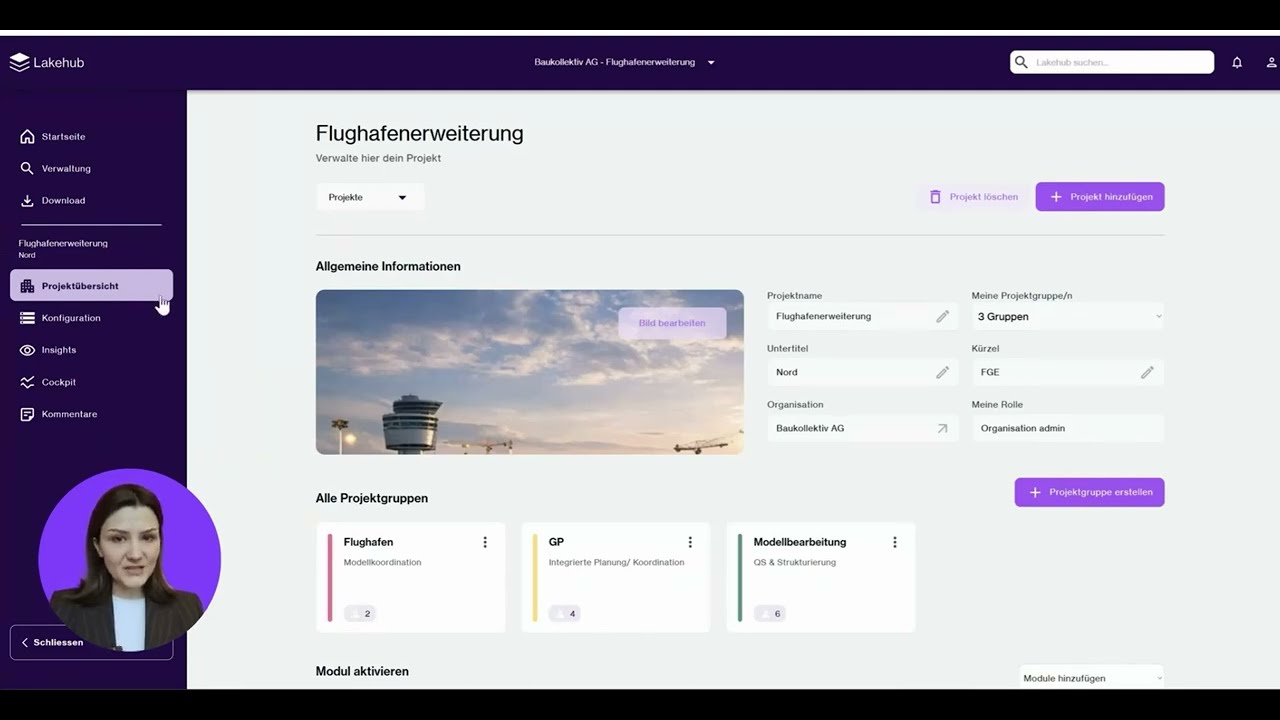
Task: Click the Insights eye icon
Action: click(x=27, y=350)
